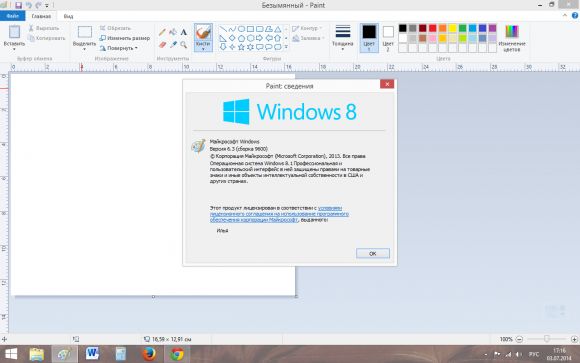The image size is (580, 363).
Task: Click OK in About Paint dialog
Action: [372, 253]
